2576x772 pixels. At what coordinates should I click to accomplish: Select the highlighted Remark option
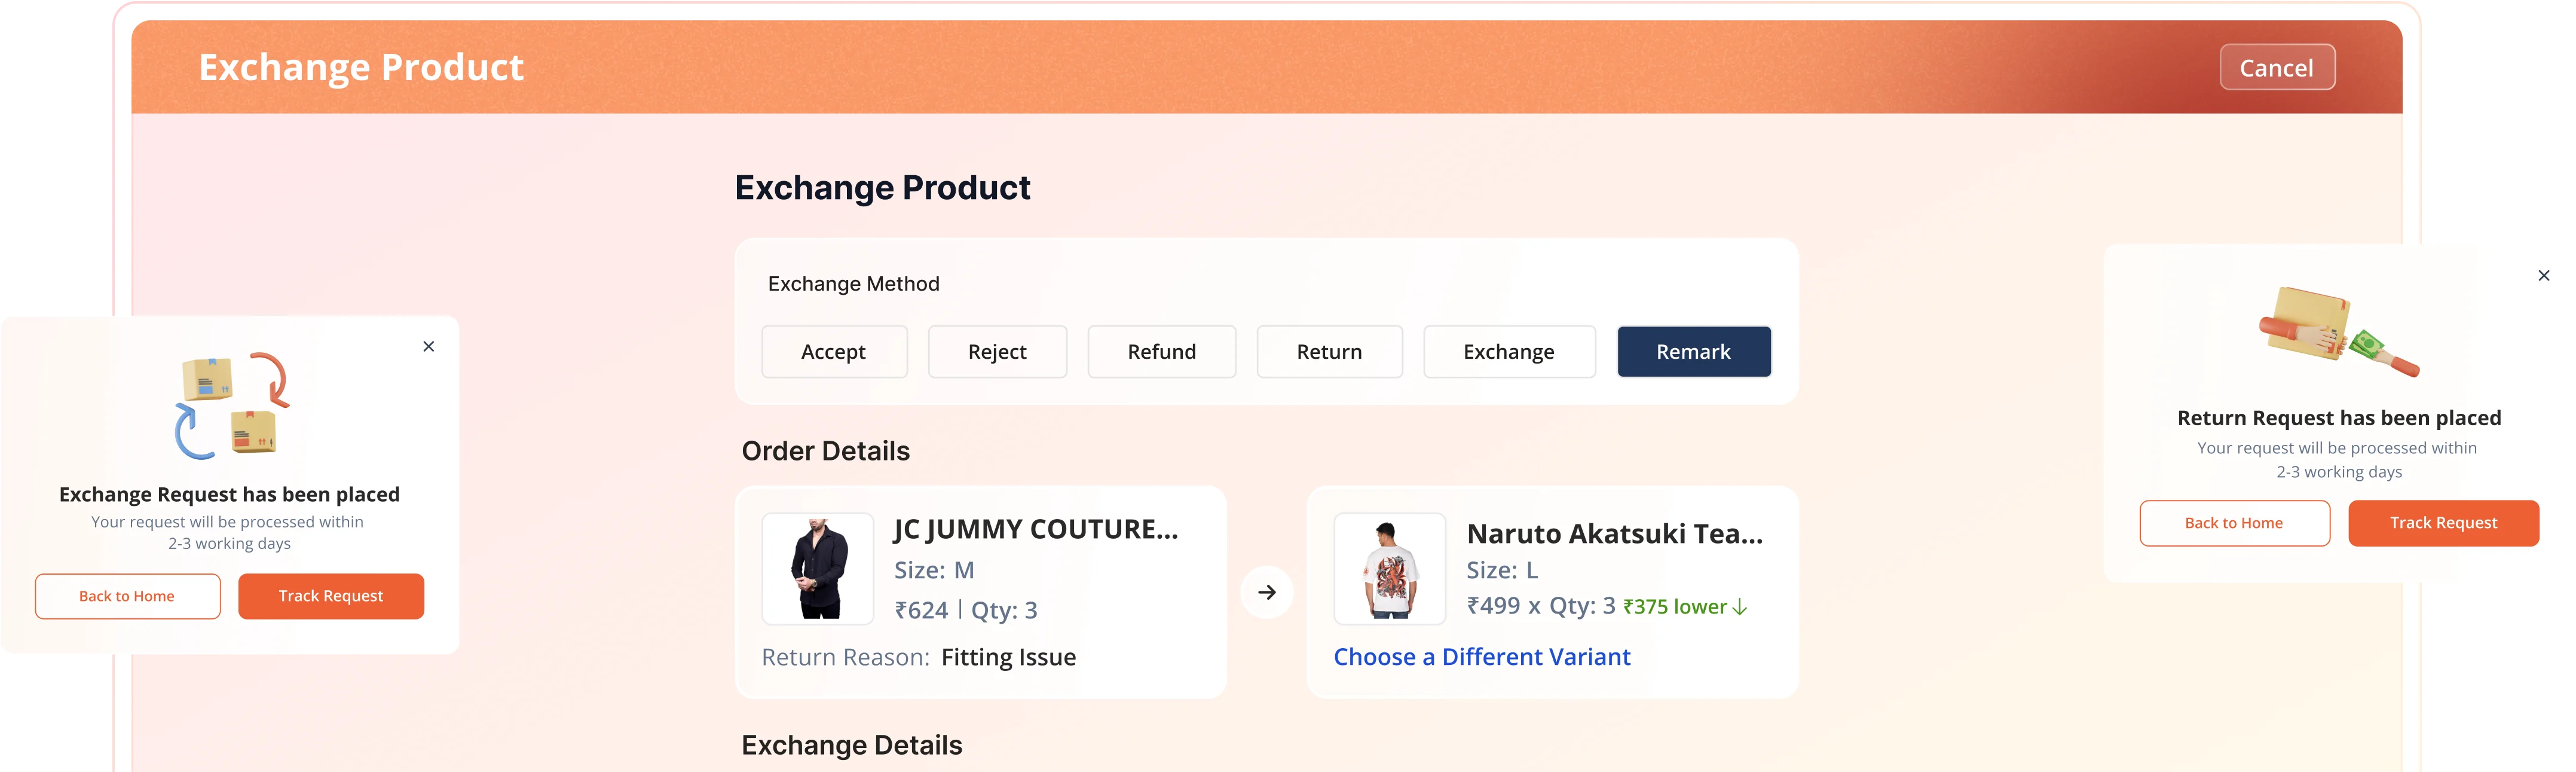click(1693, 352)
